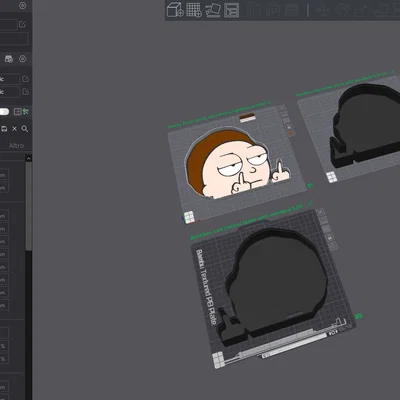Click the plate type icon in filament header
The width and height of the screenshot is (400, 400).
[x=9, y=59]
